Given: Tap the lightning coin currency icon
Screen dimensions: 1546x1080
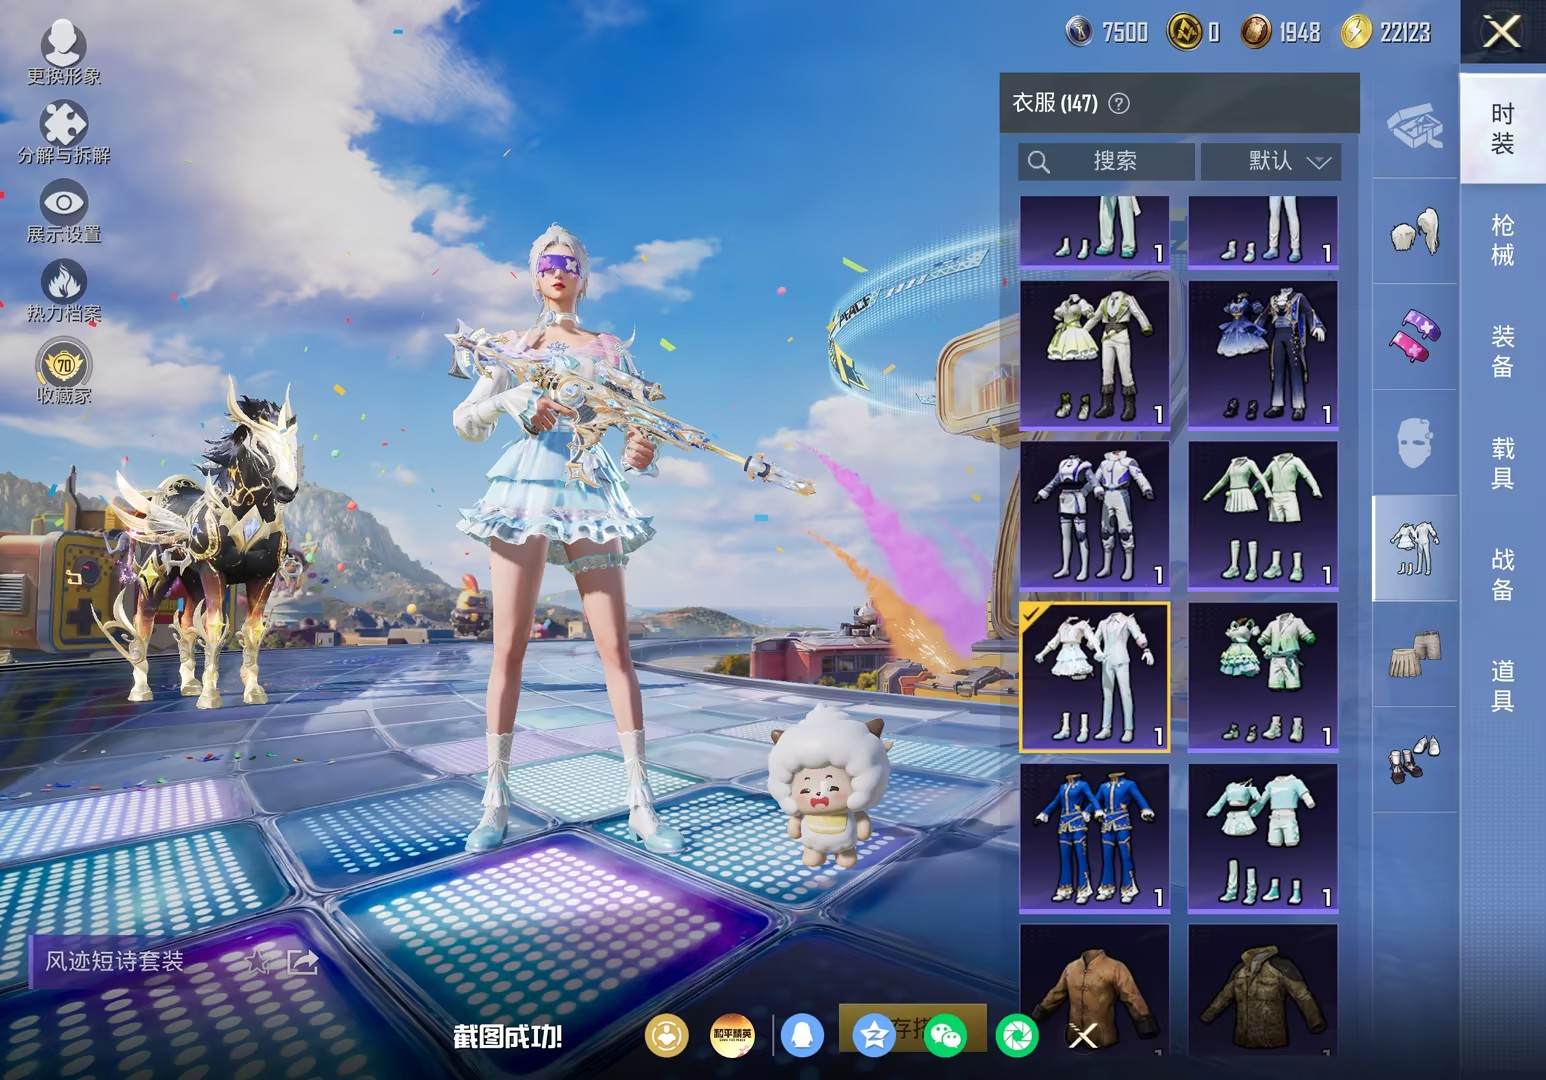Looking at the screenshot, I should pos(1355,32).
